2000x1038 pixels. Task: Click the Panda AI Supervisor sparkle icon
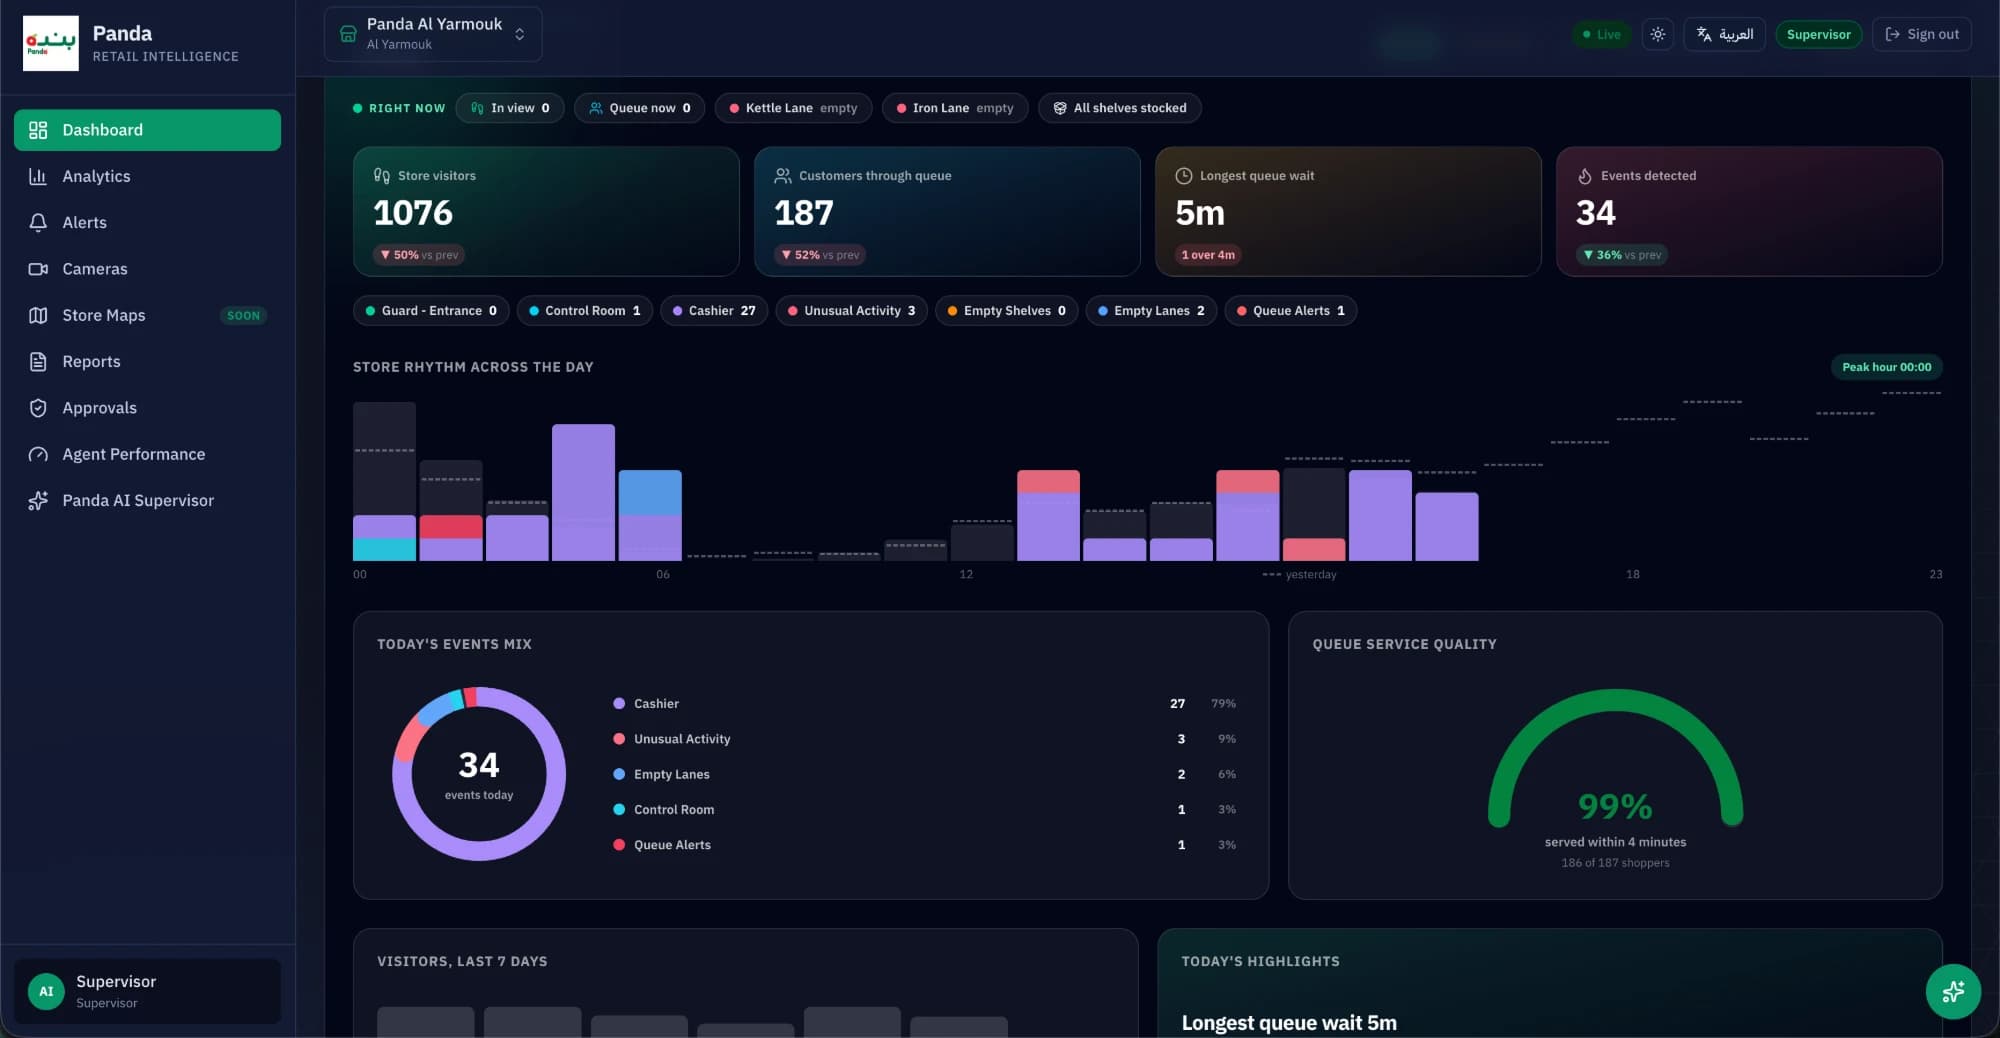[38, 500]
